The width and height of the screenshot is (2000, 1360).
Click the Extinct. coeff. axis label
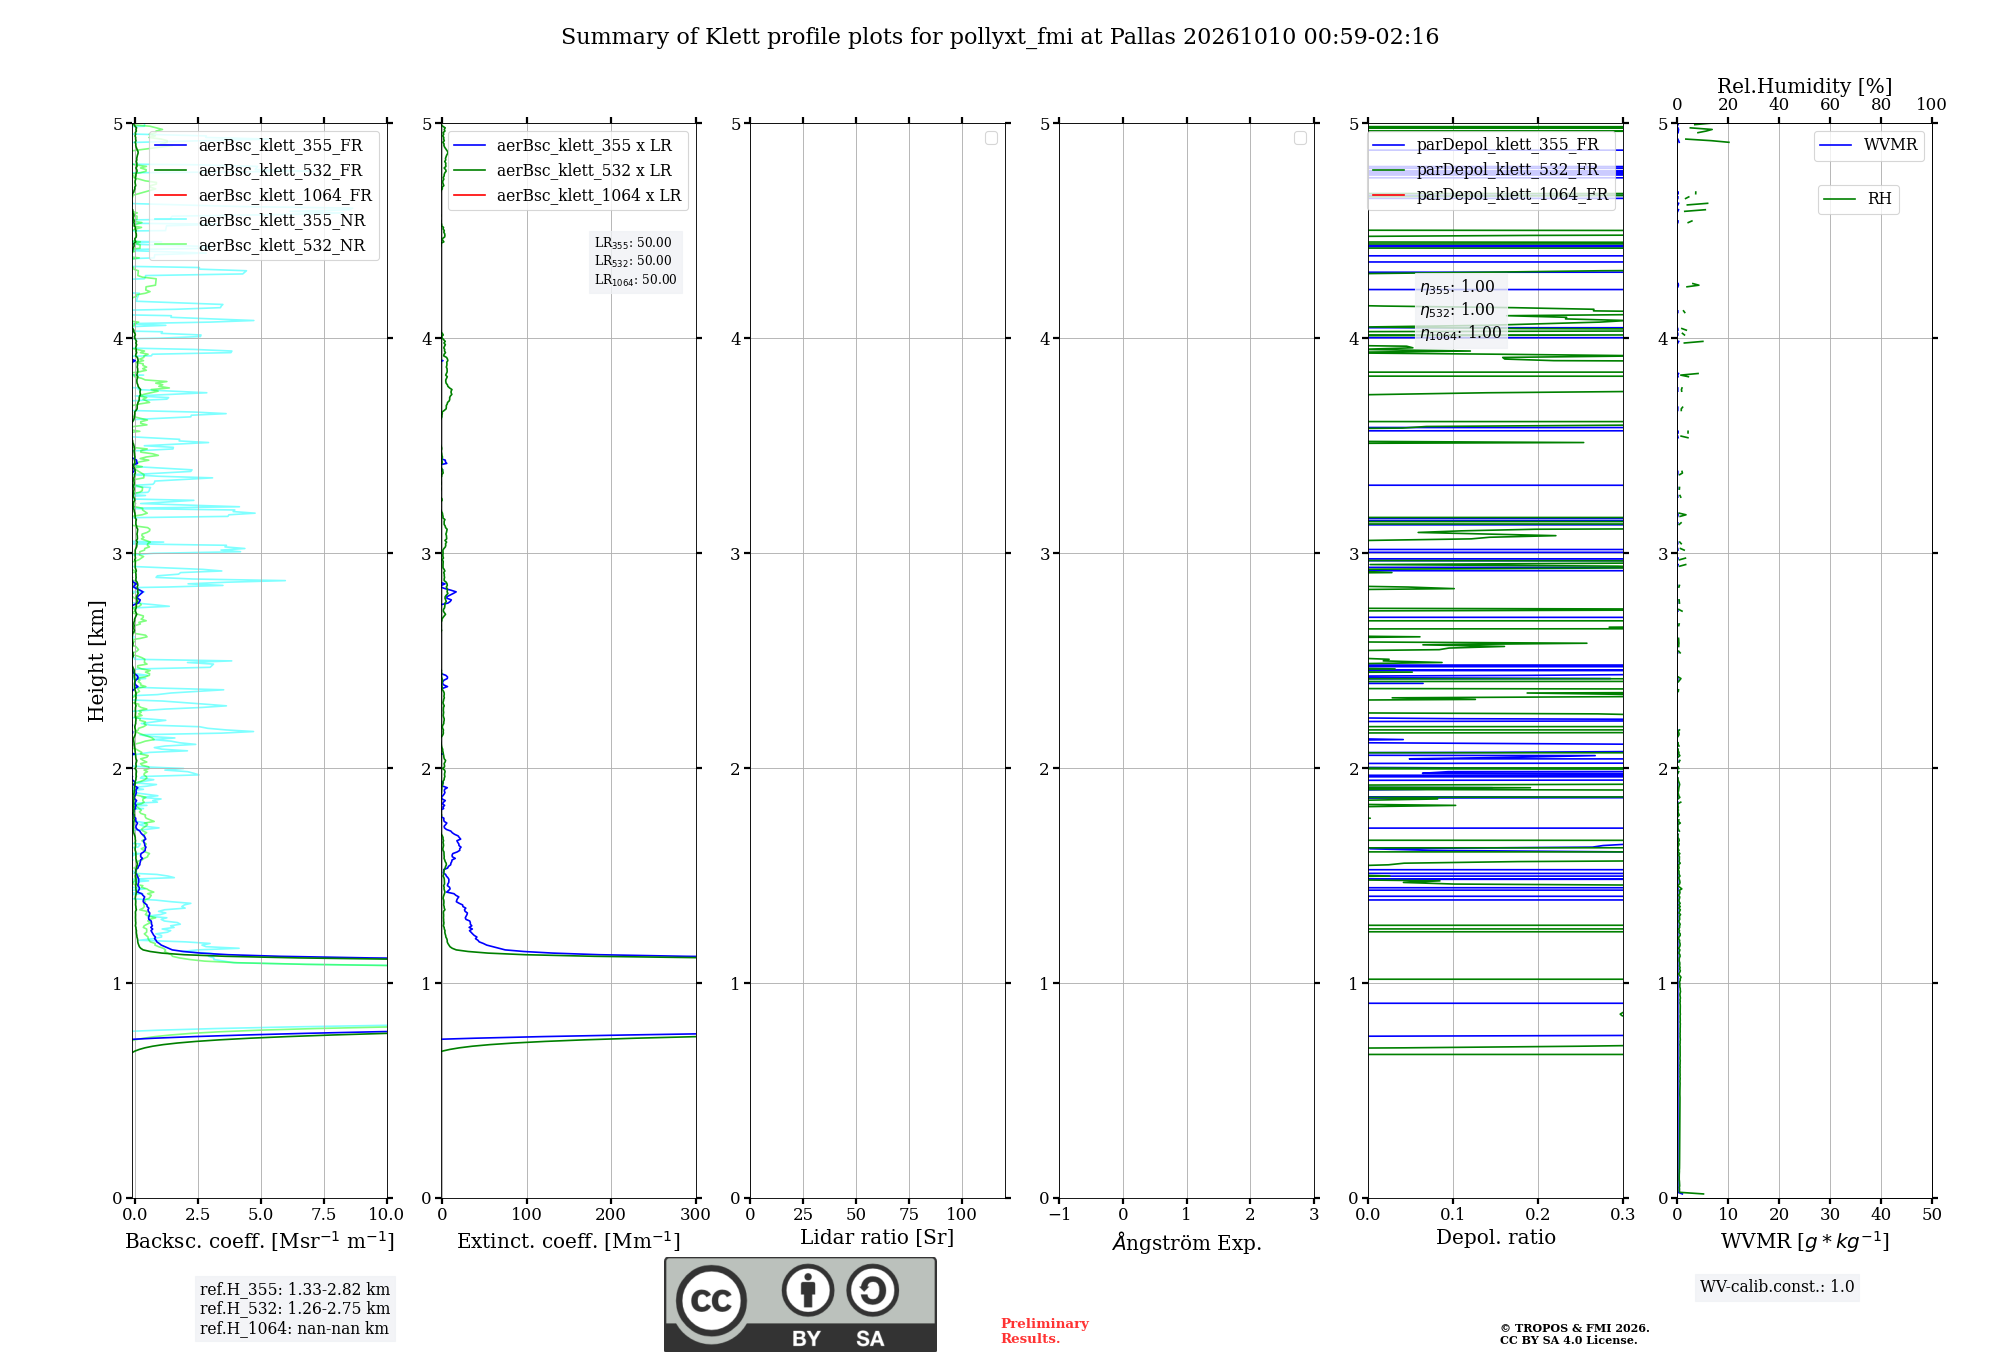coord(569,1241)
